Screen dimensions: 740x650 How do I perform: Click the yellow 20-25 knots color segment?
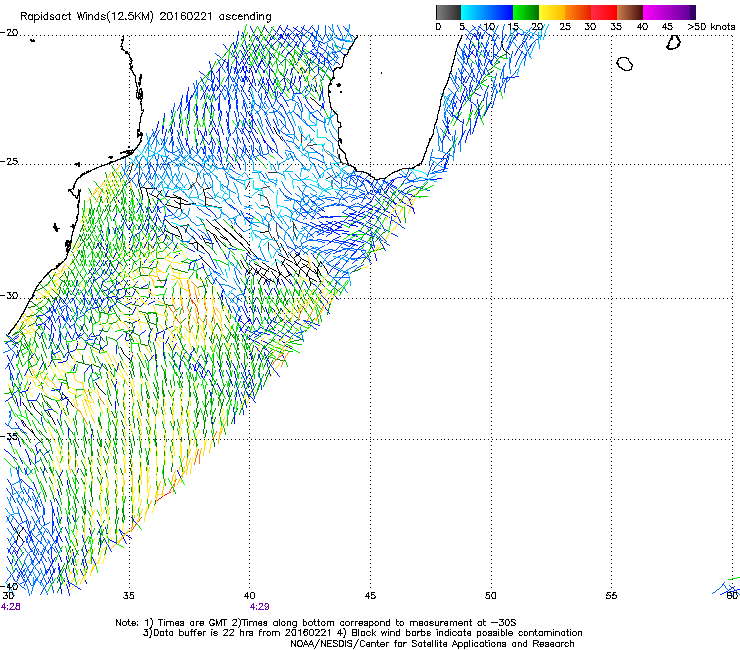coord(552,12)
